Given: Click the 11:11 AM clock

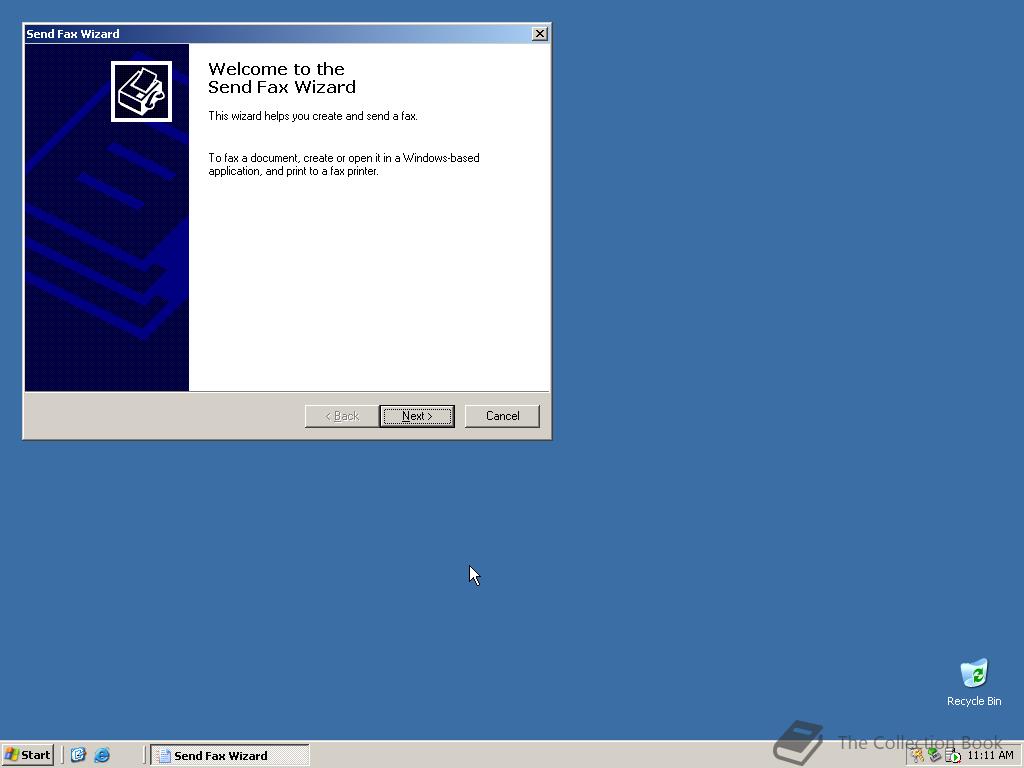Looking at the screenshot, I should [990, 756].
